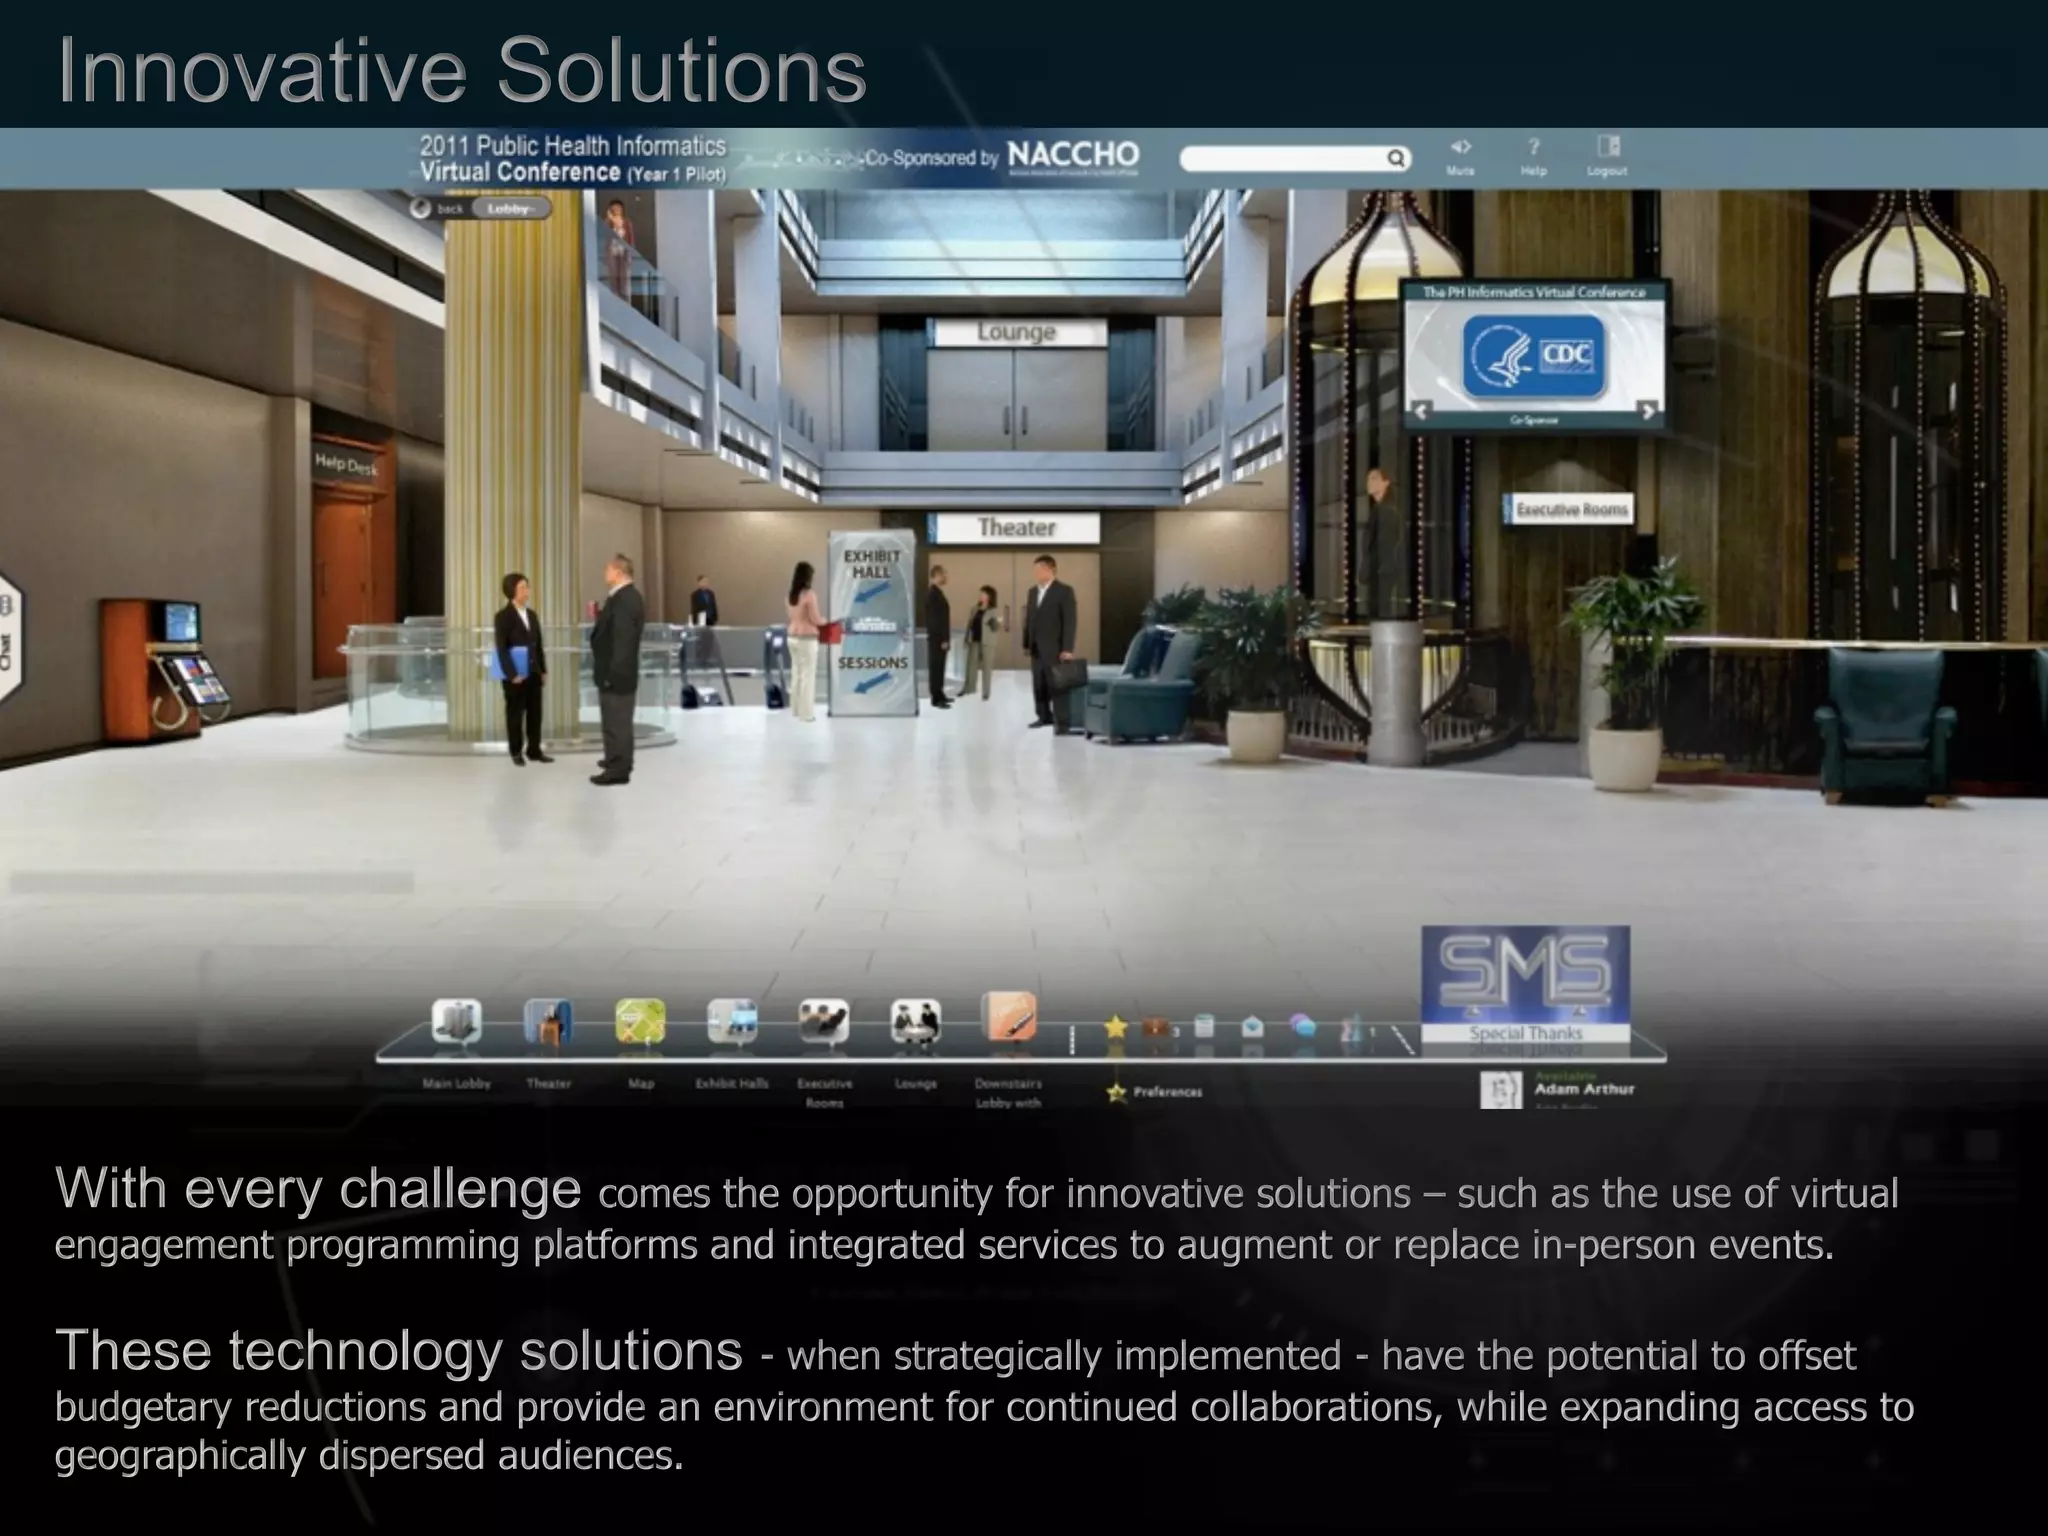The image size is (2048, 1536).
Task: Open the Executive Rooms dock icon
Action: tap(824, 1021)
